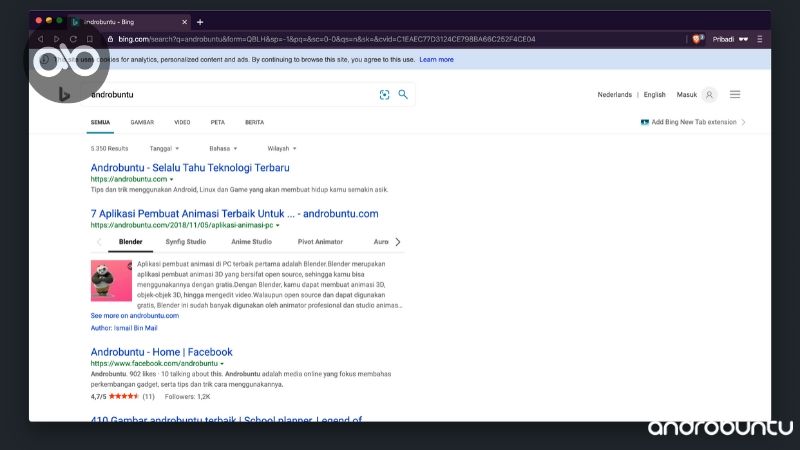Click the bookmark icon in the toolbar
Viewport: 800px width, 450px height.
point(90,39)
